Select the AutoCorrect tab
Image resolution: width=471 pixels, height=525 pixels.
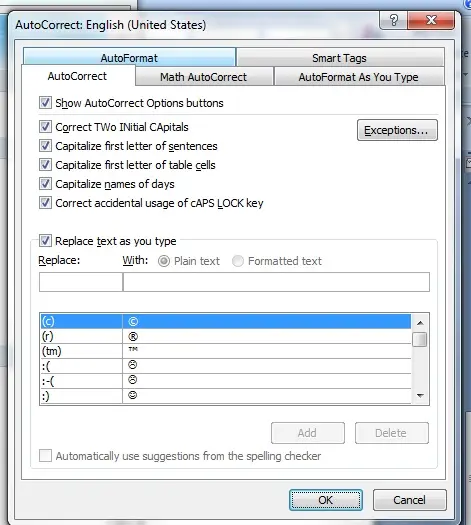[78, 76]
